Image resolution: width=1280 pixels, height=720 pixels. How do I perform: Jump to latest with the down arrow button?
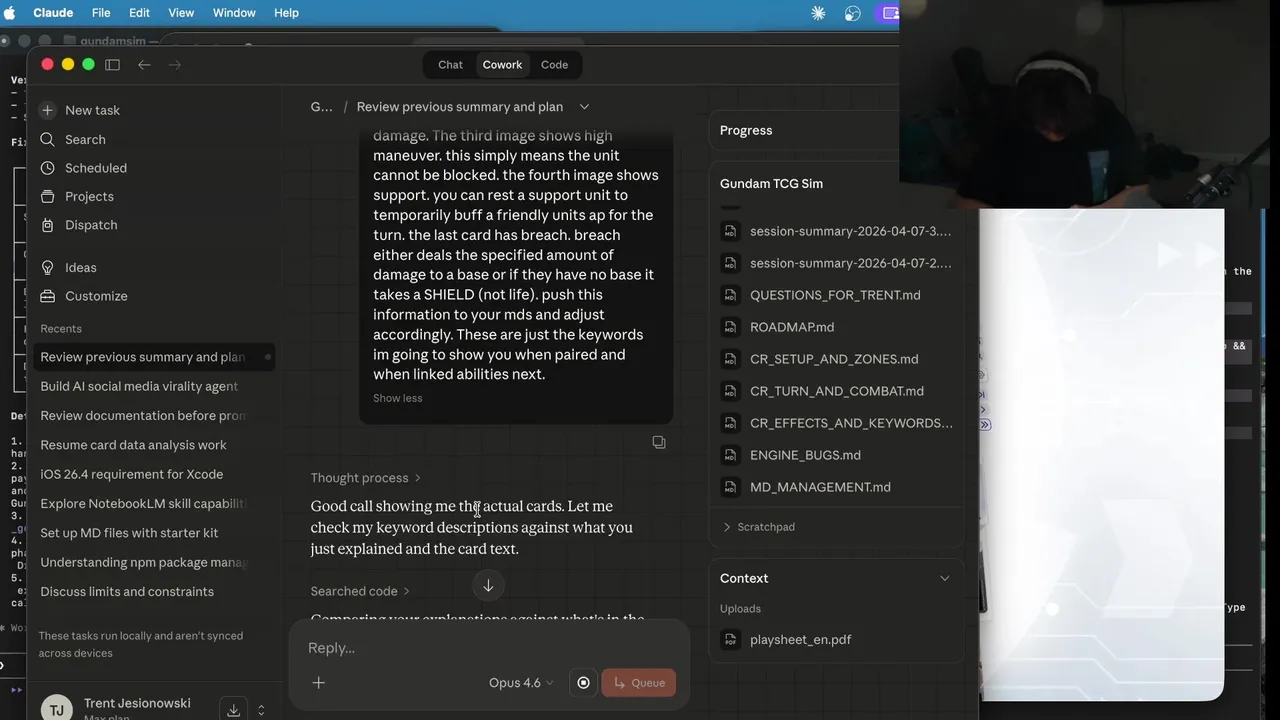pyautogui.click(x=488, y=586)
